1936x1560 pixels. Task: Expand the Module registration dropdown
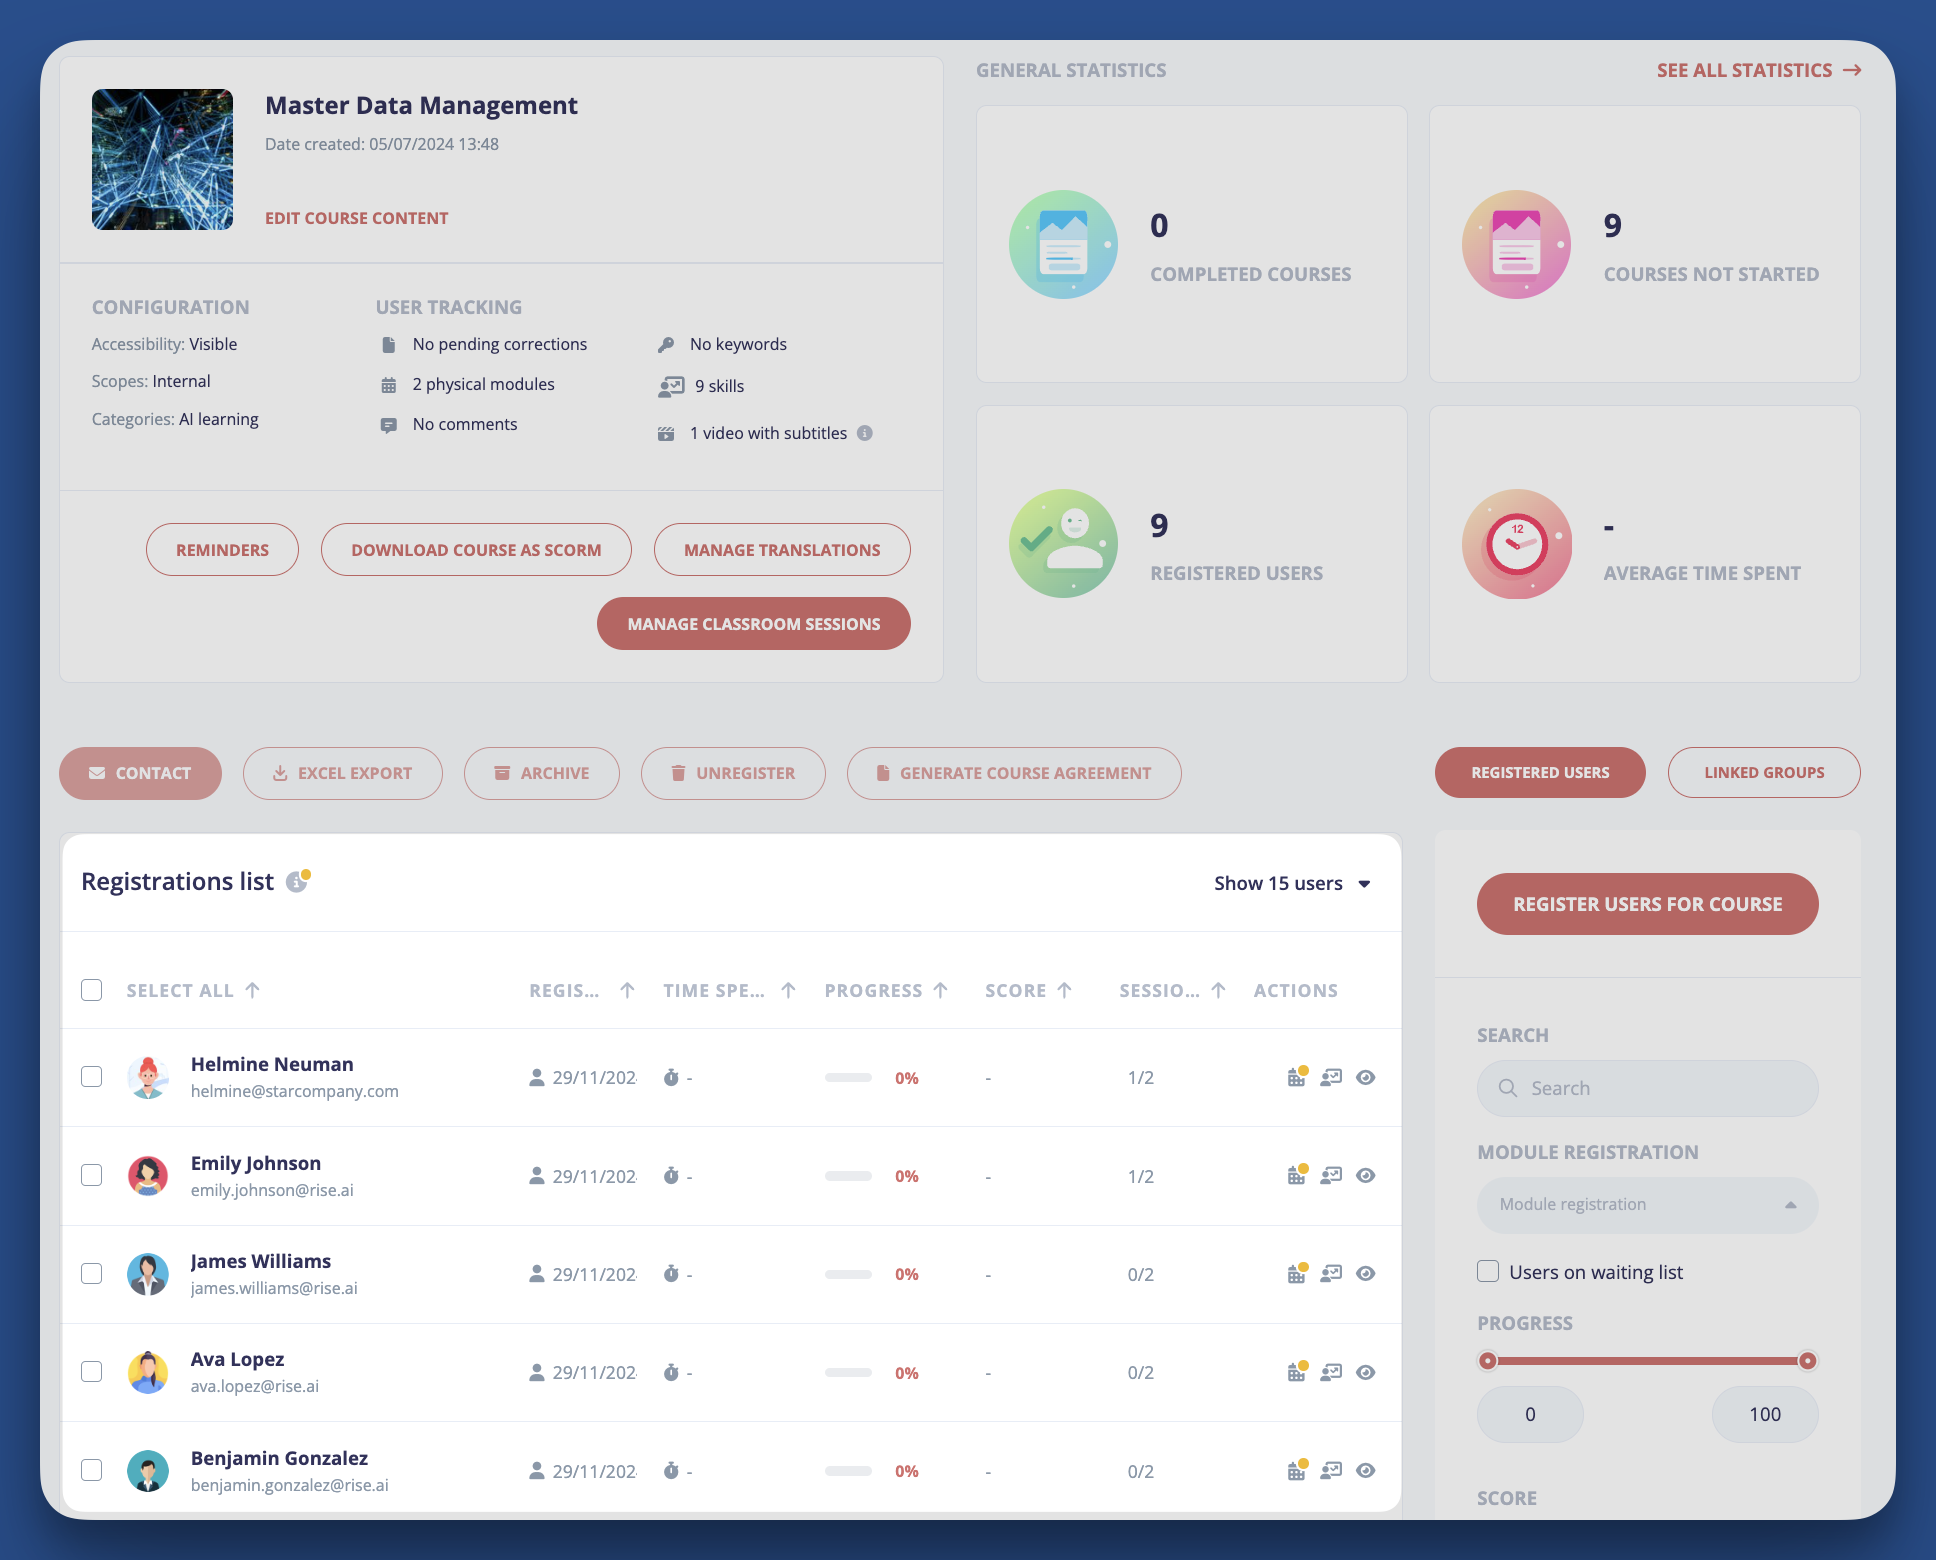[x=1647, y=1205]
